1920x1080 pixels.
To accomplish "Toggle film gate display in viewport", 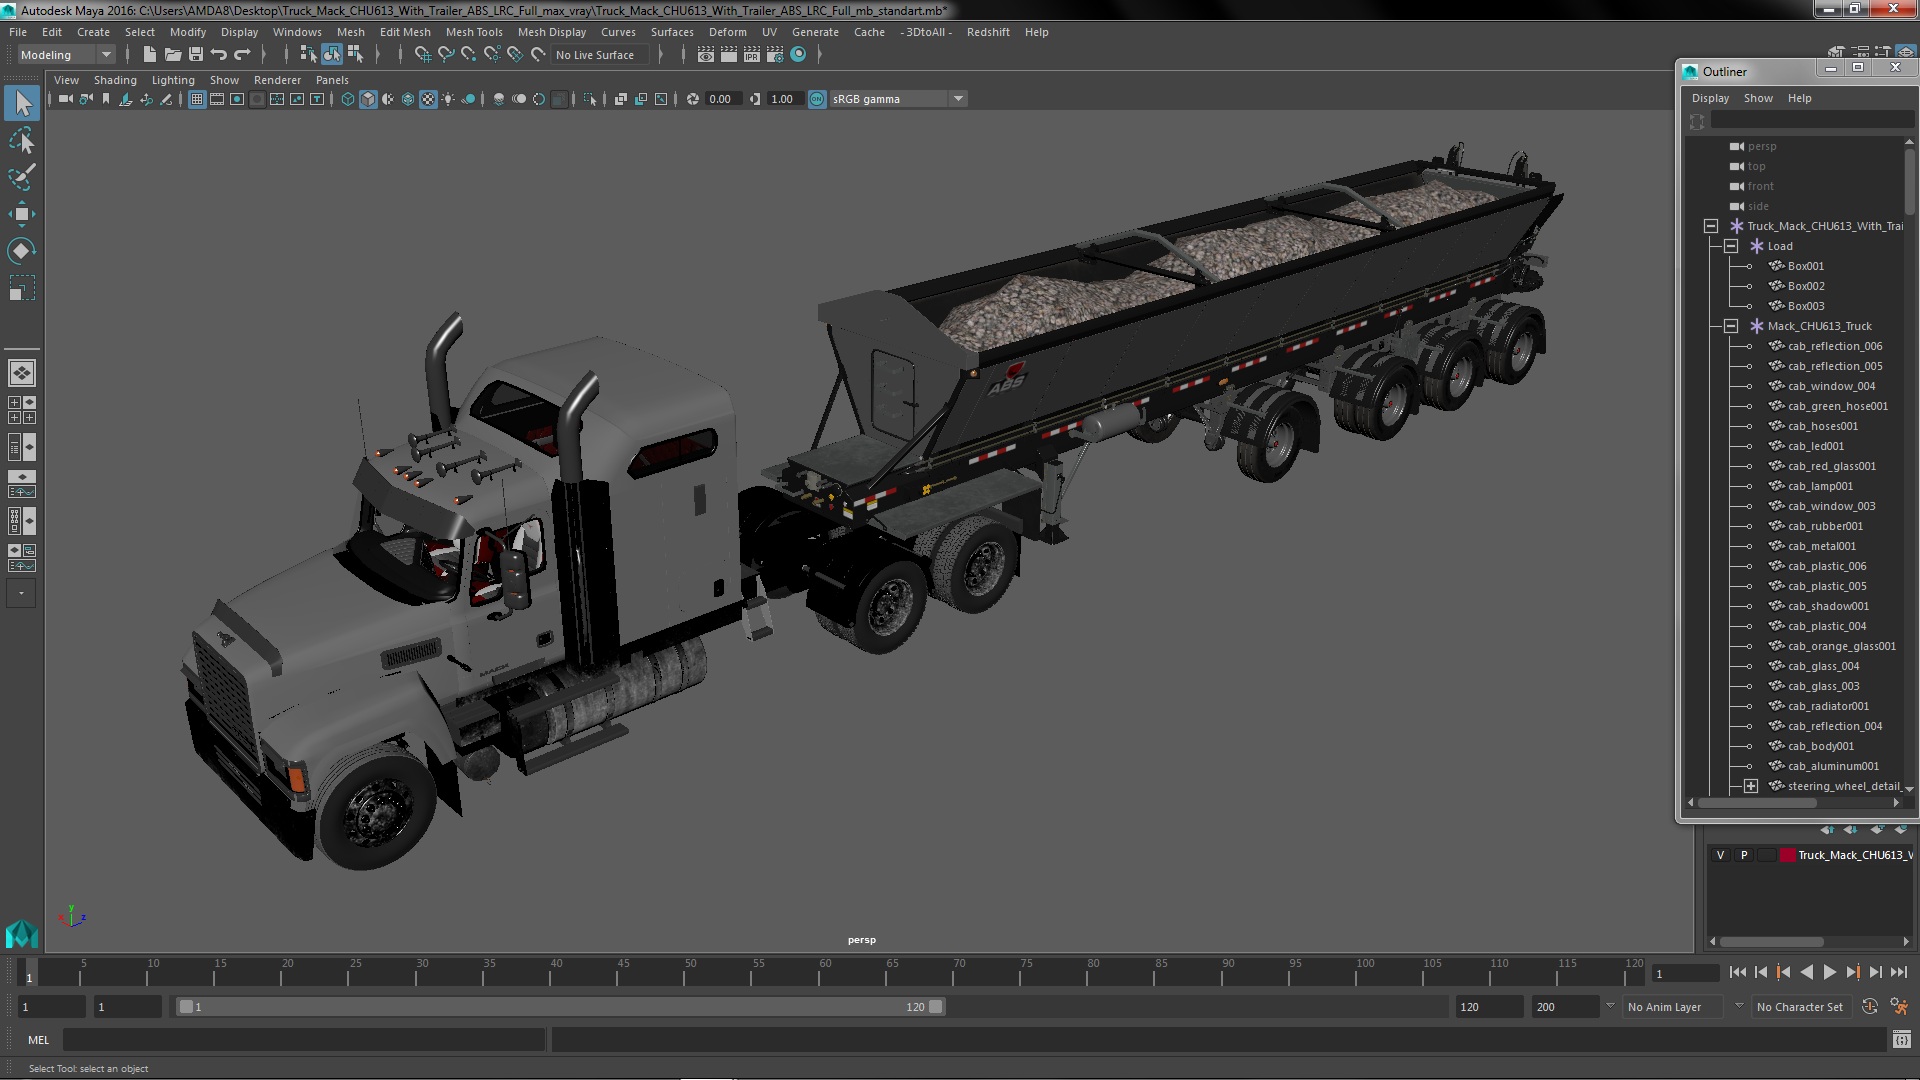I will click(217, 99).
